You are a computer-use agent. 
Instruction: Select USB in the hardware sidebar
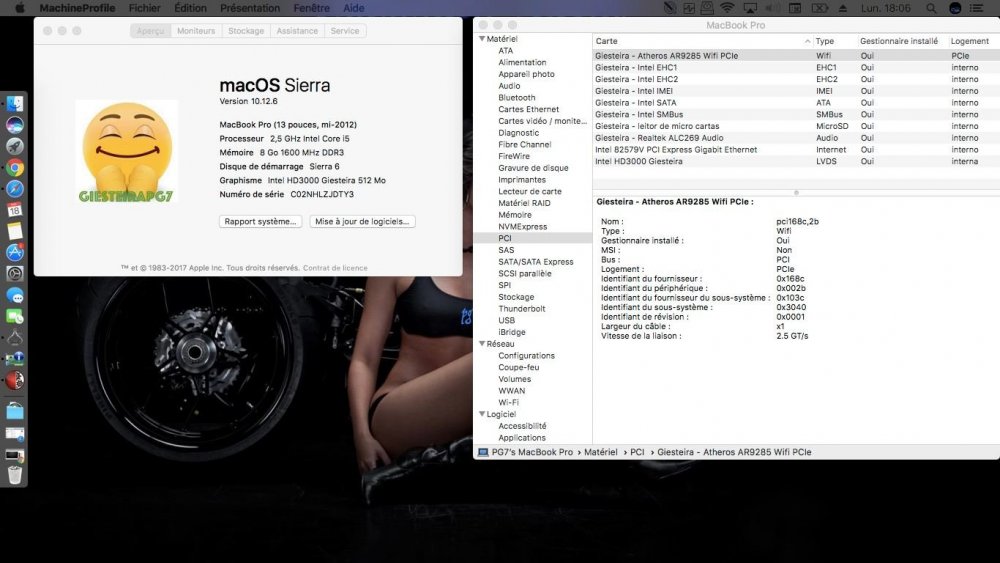[x=506, y=320]
